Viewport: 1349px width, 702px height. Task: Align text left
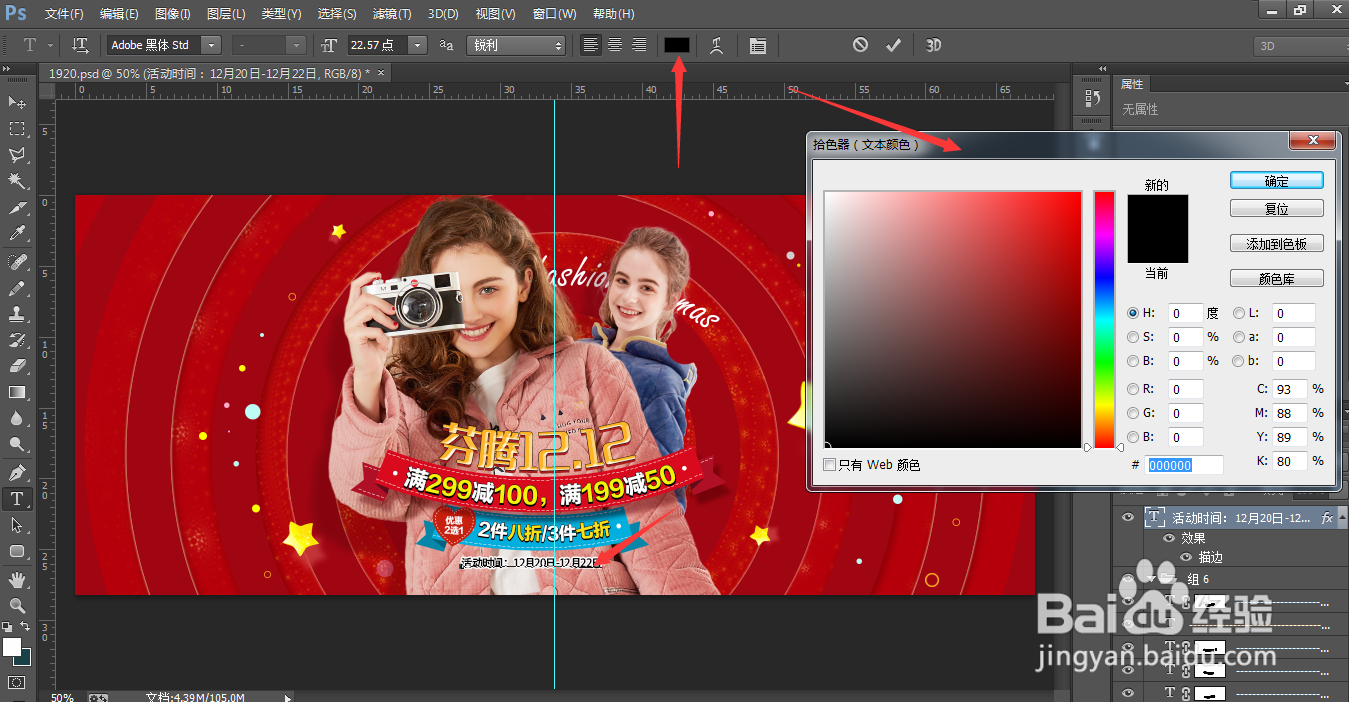pos(591,45)
